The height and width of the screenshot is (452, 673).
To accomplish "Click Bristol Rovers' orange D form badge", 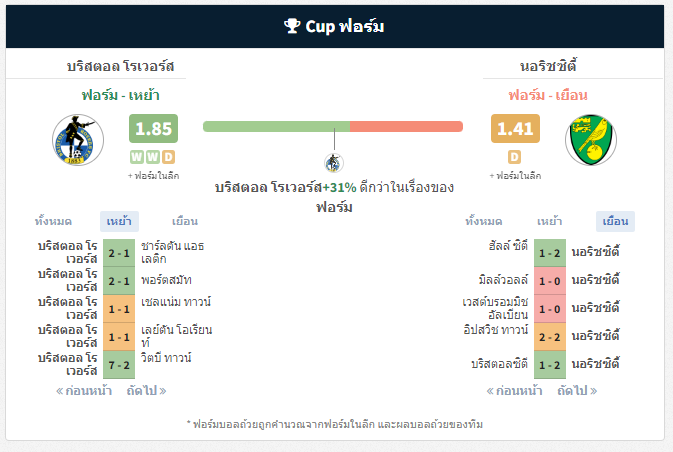I will point(169,157).
